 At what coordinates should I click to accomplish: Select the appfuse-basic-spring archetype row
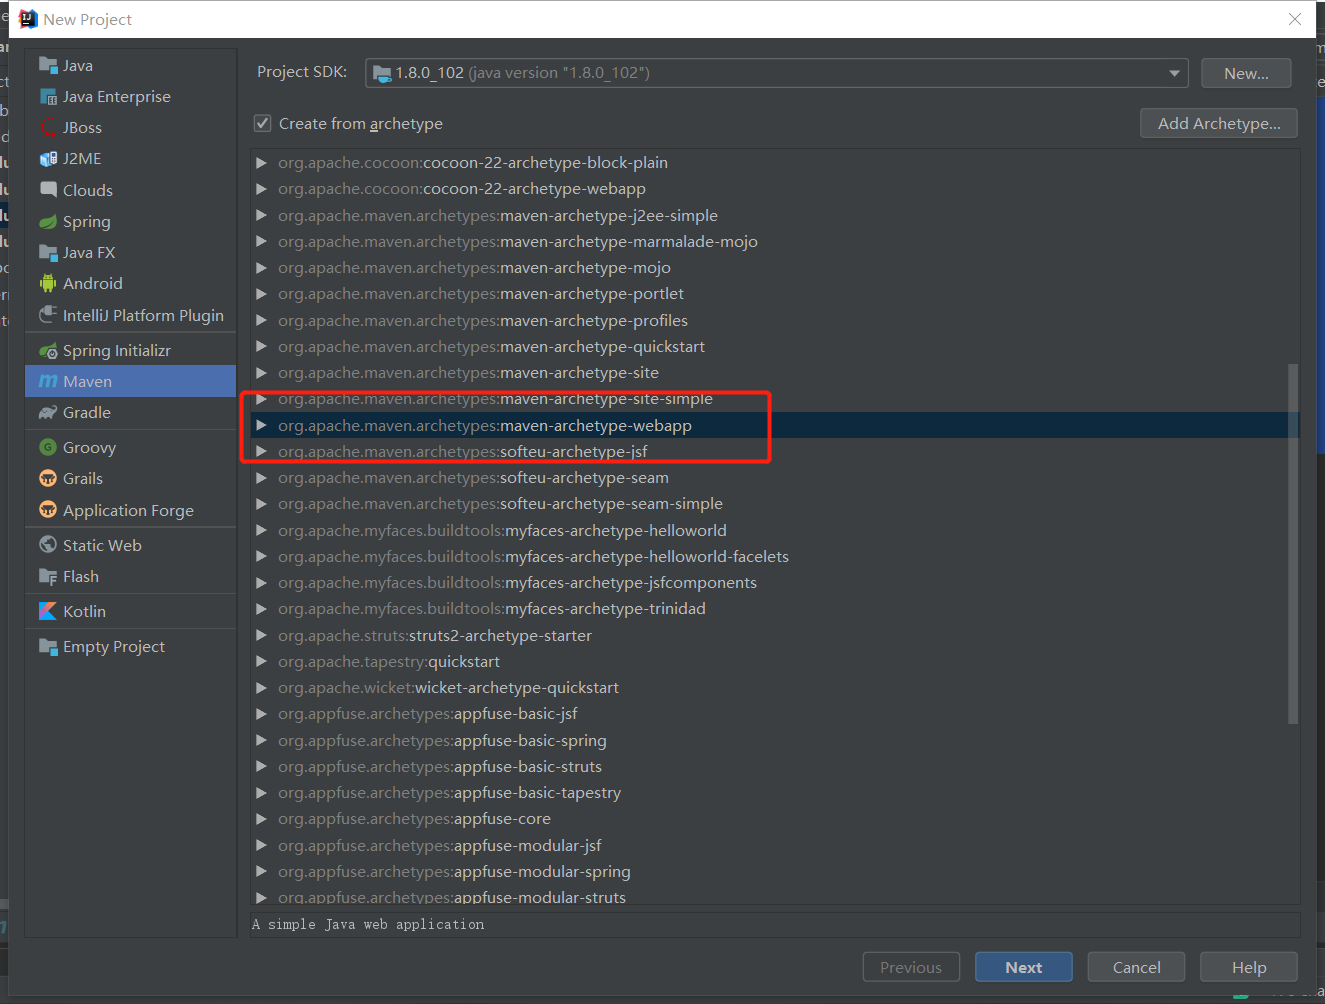coord(530,741)
